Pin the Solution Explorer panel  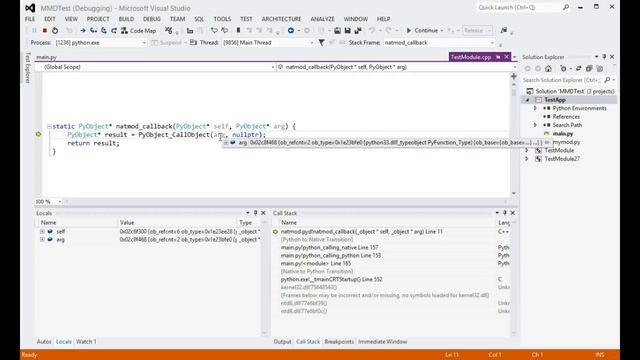(604, 57)
